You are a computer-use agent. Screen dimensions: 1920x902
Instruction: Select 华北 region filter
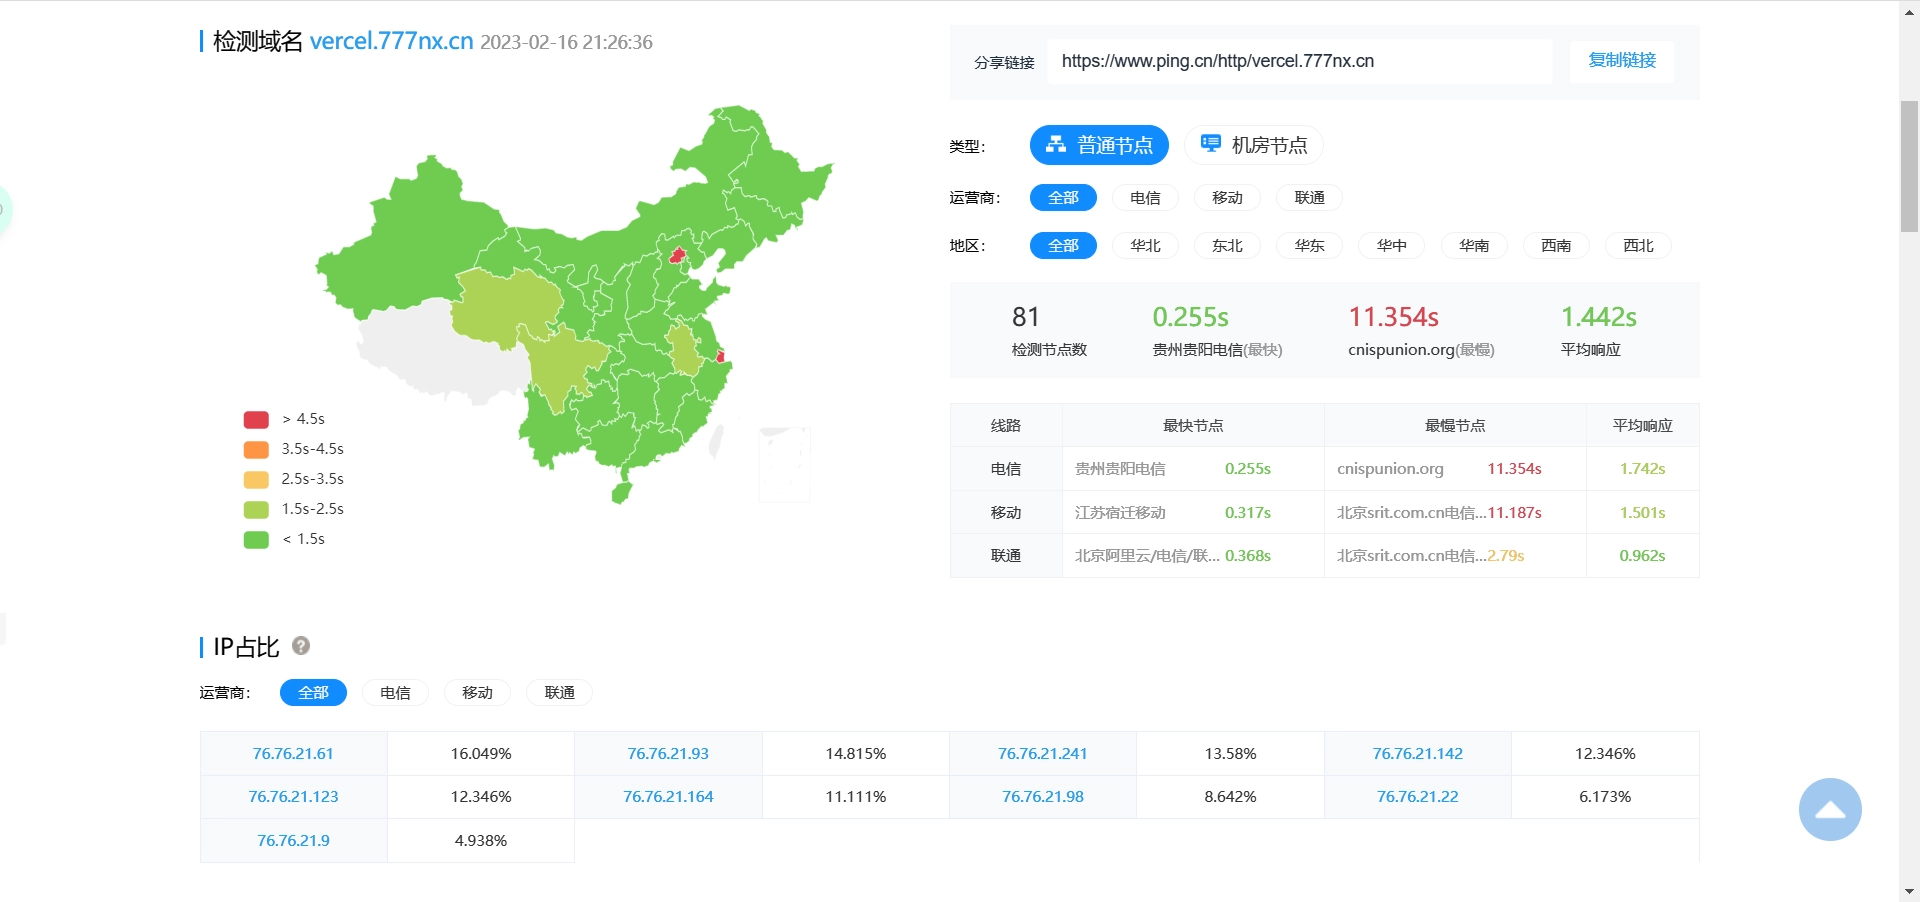coord(1145,246)
